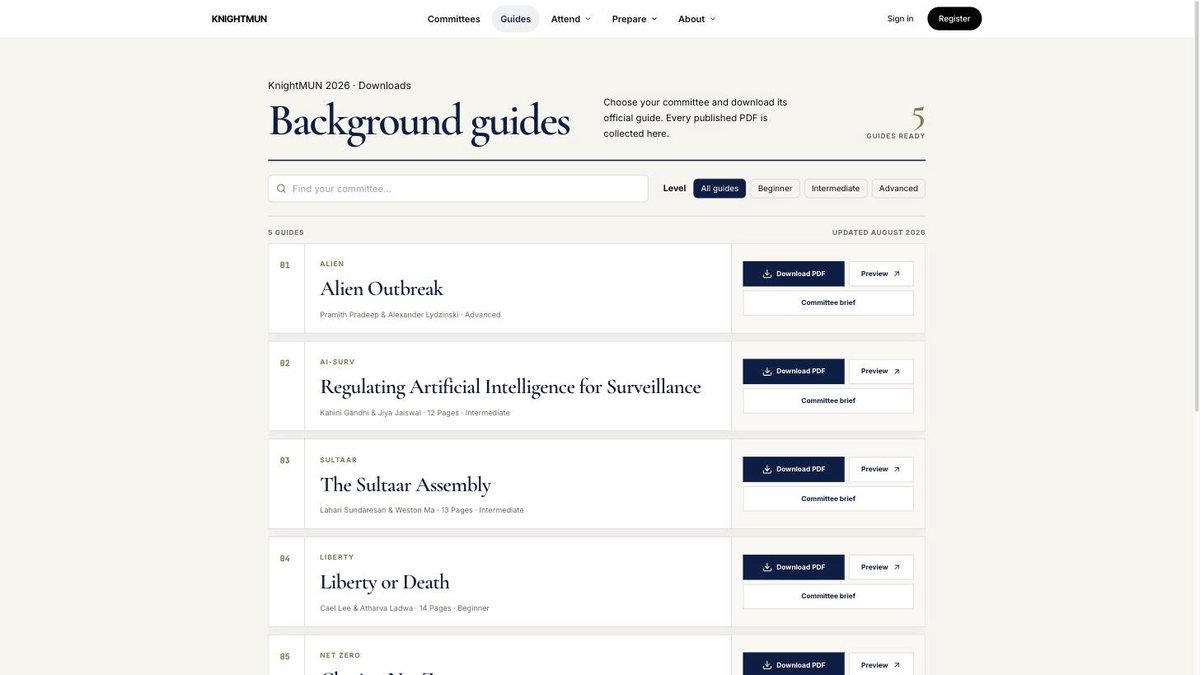Filter guides by Beginner level
1200x675 pixels.
tap(775, 188)
